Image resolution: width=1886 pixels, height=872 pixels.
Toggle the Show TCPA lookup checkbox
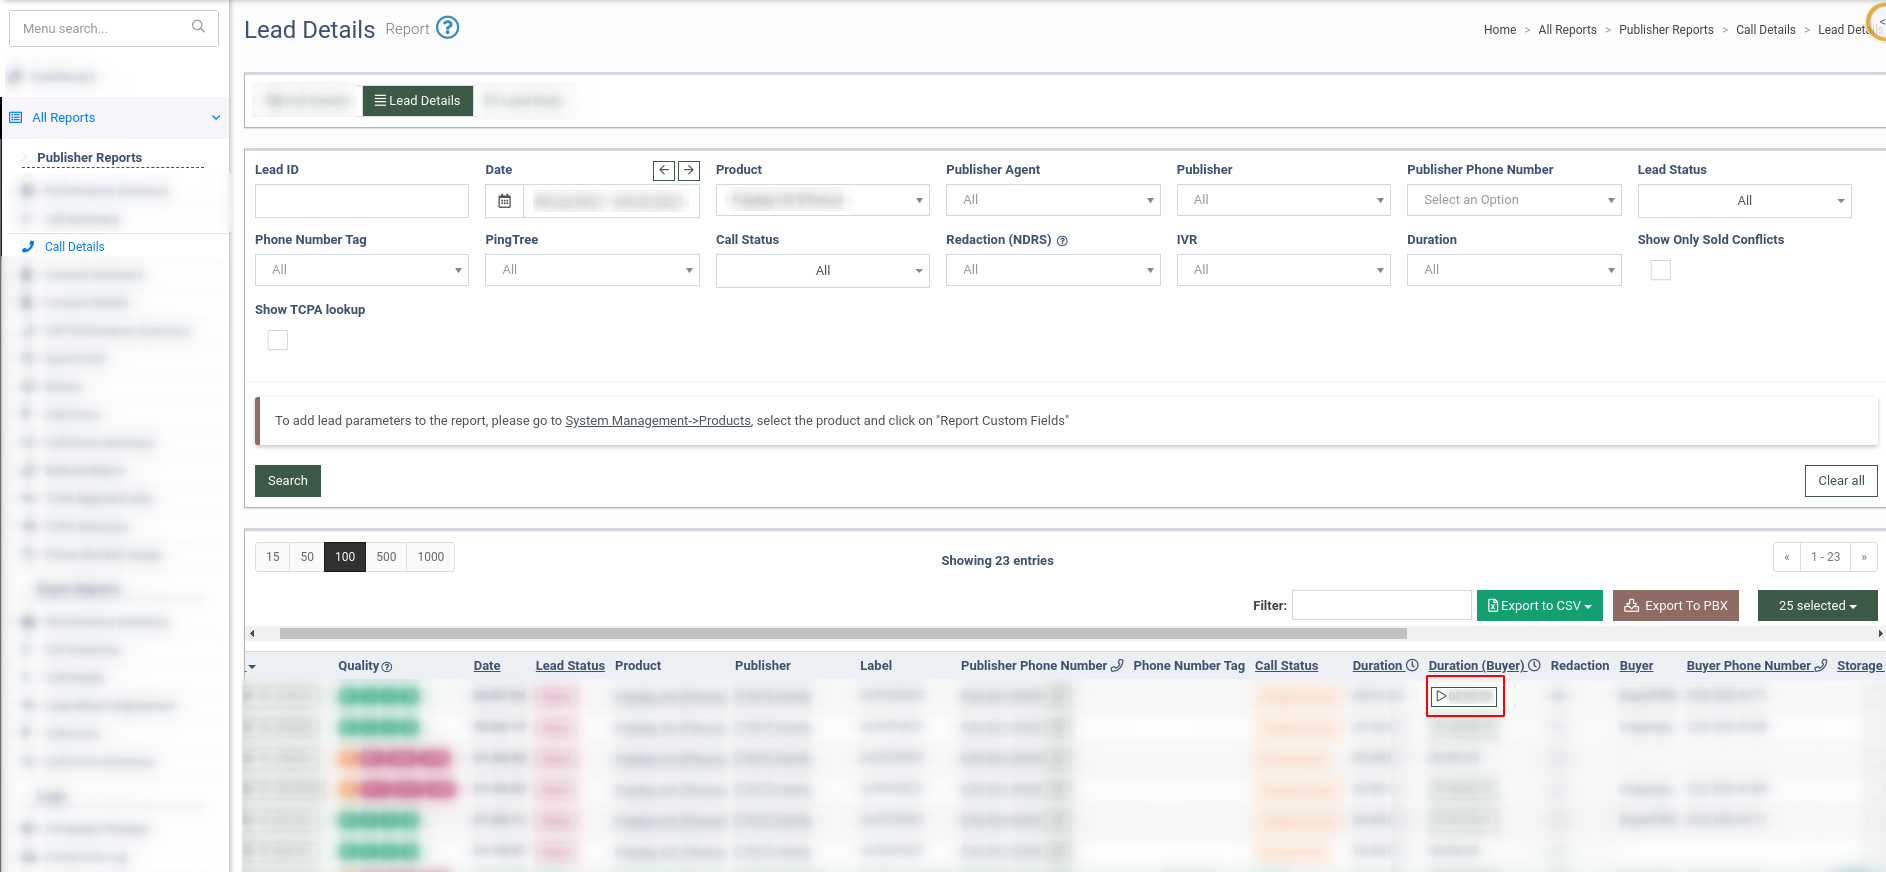coord(278,340)
